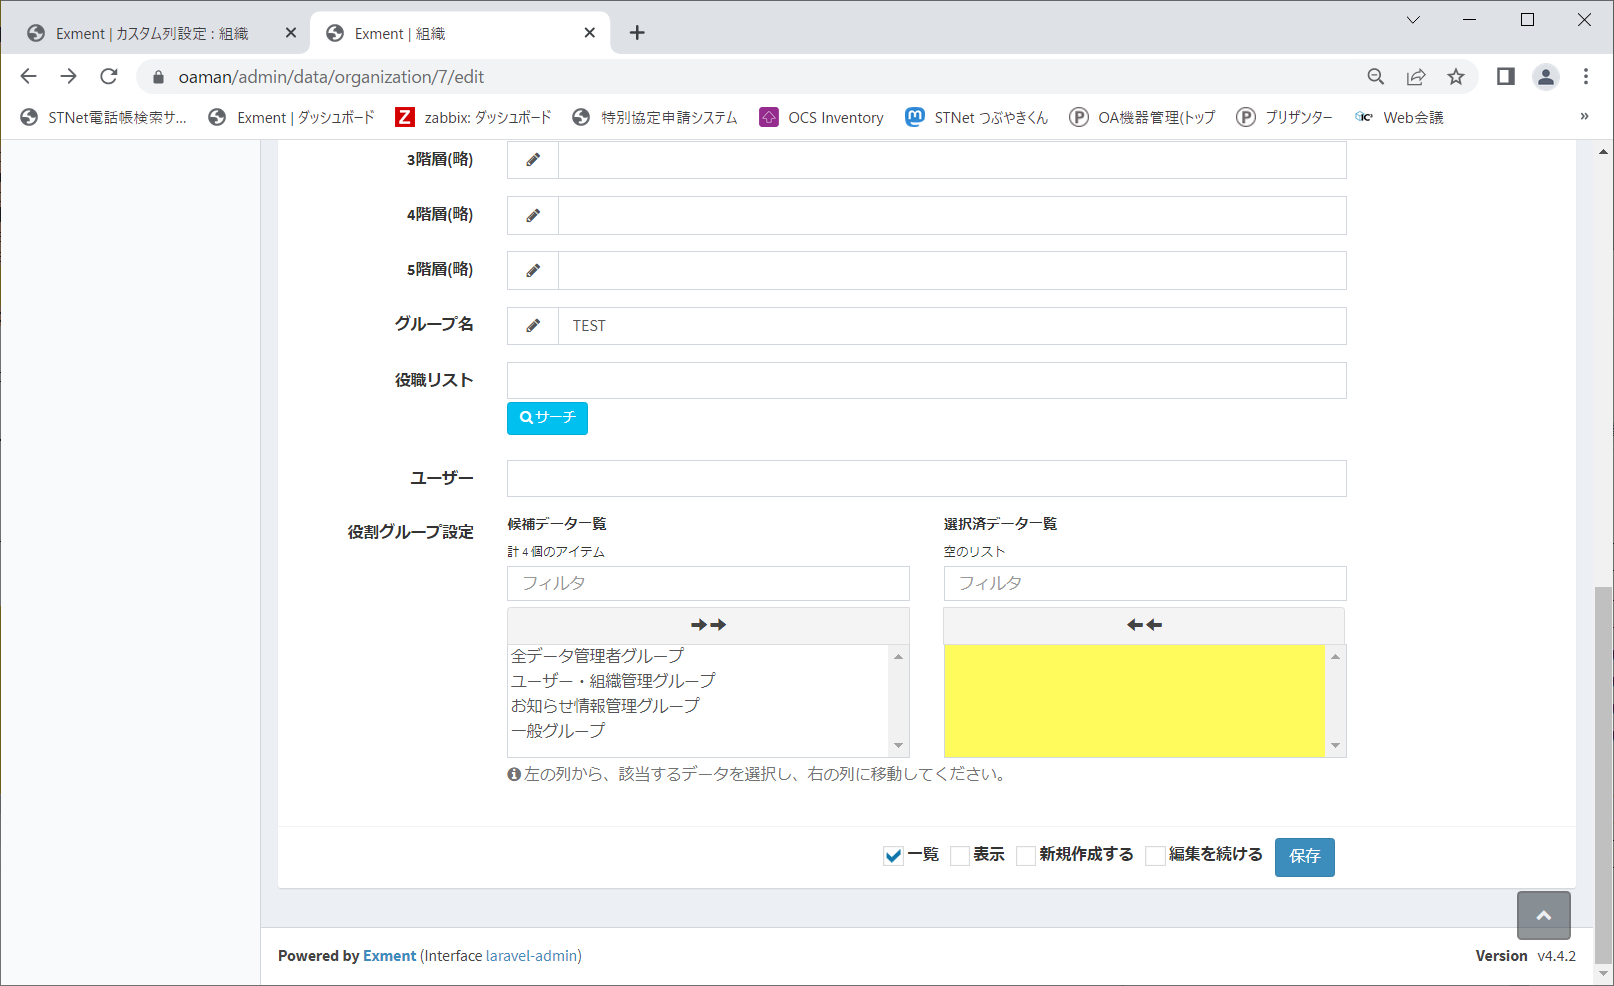Remove all selected with double left arrows
This screenshot has width=1614, height=986.
click(x=1144, y=625)
